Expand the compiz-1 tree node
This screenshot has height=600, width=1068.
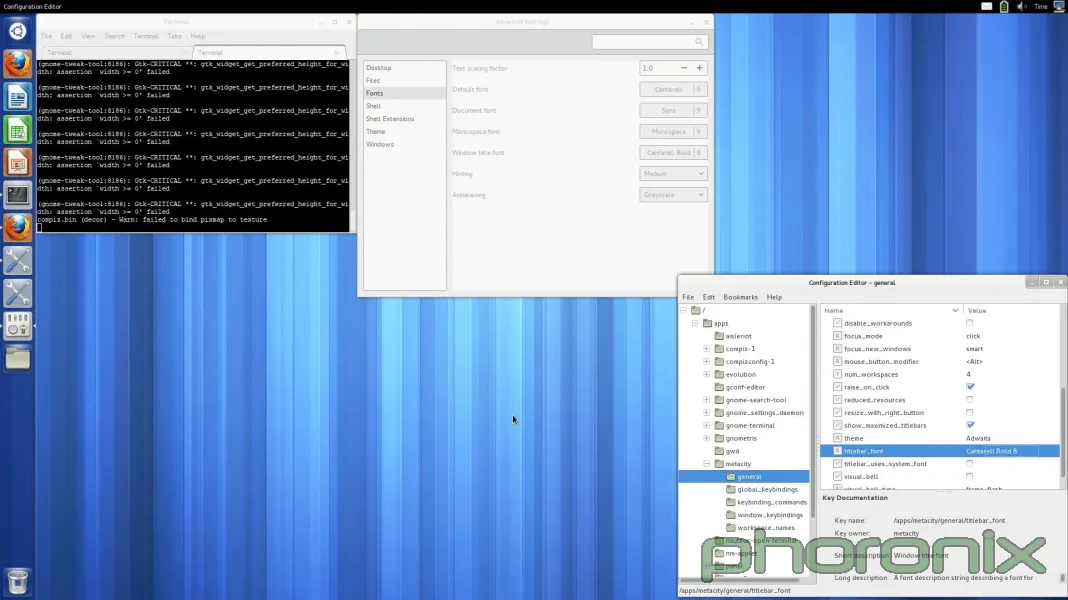tap(706, 349)
